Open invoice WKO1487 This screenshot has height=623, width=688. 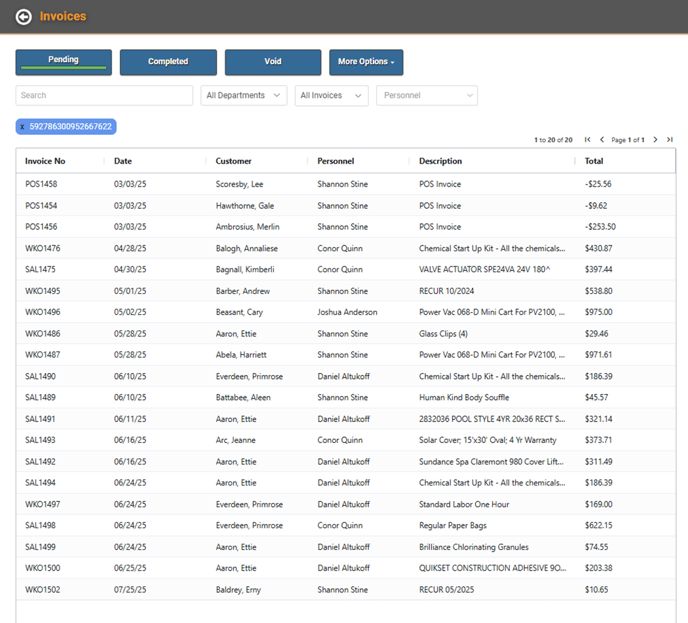[x=43, y=354]
